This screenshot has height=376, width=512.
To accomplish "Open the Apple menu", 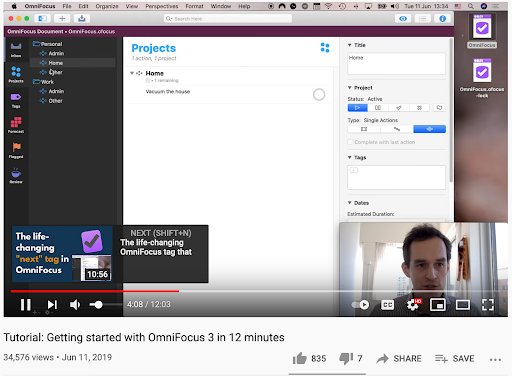I will (x=14, y=6).
